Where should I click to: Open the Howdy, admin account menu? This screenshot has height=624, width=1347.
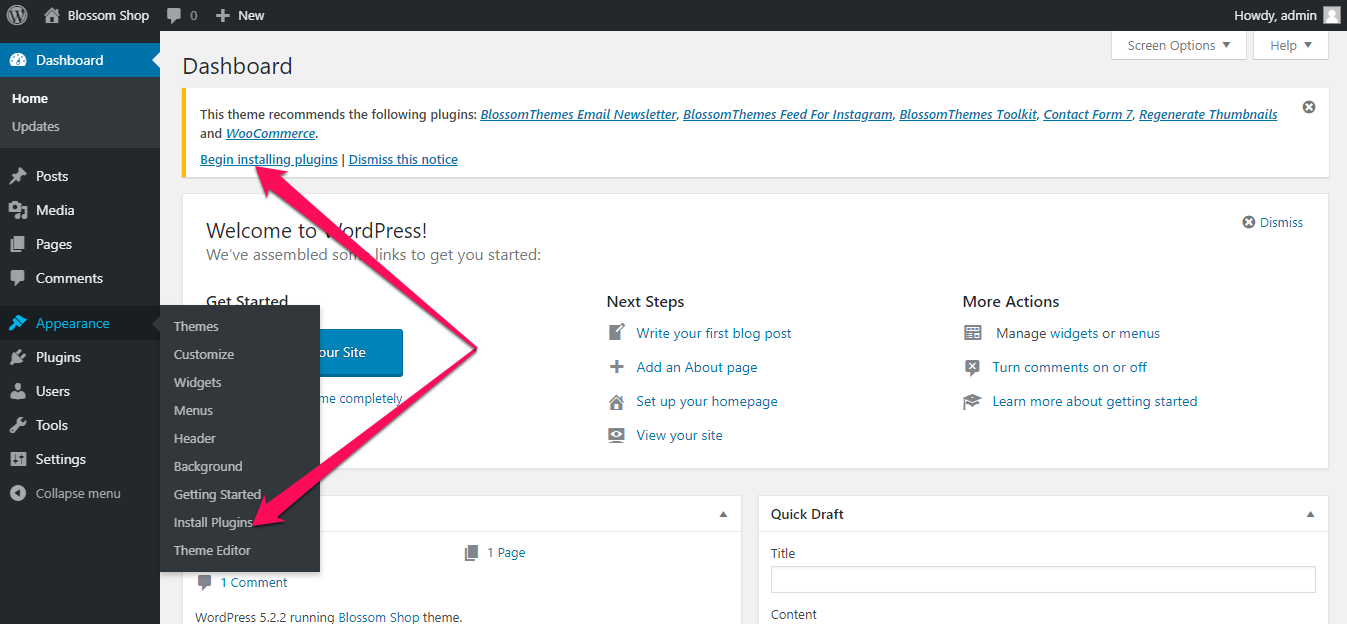point(1287,15)
